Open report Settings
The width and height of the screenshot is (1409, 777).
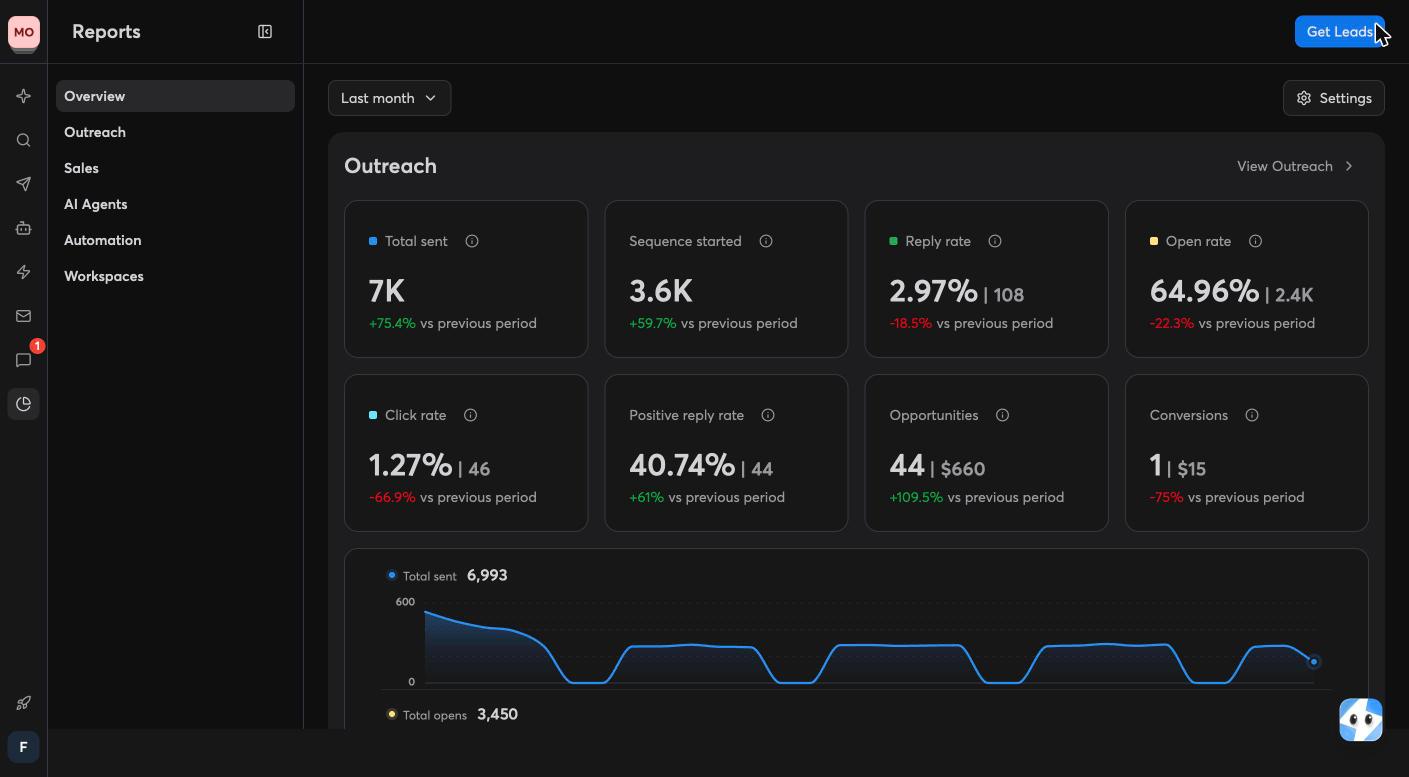coord(1334,98)
